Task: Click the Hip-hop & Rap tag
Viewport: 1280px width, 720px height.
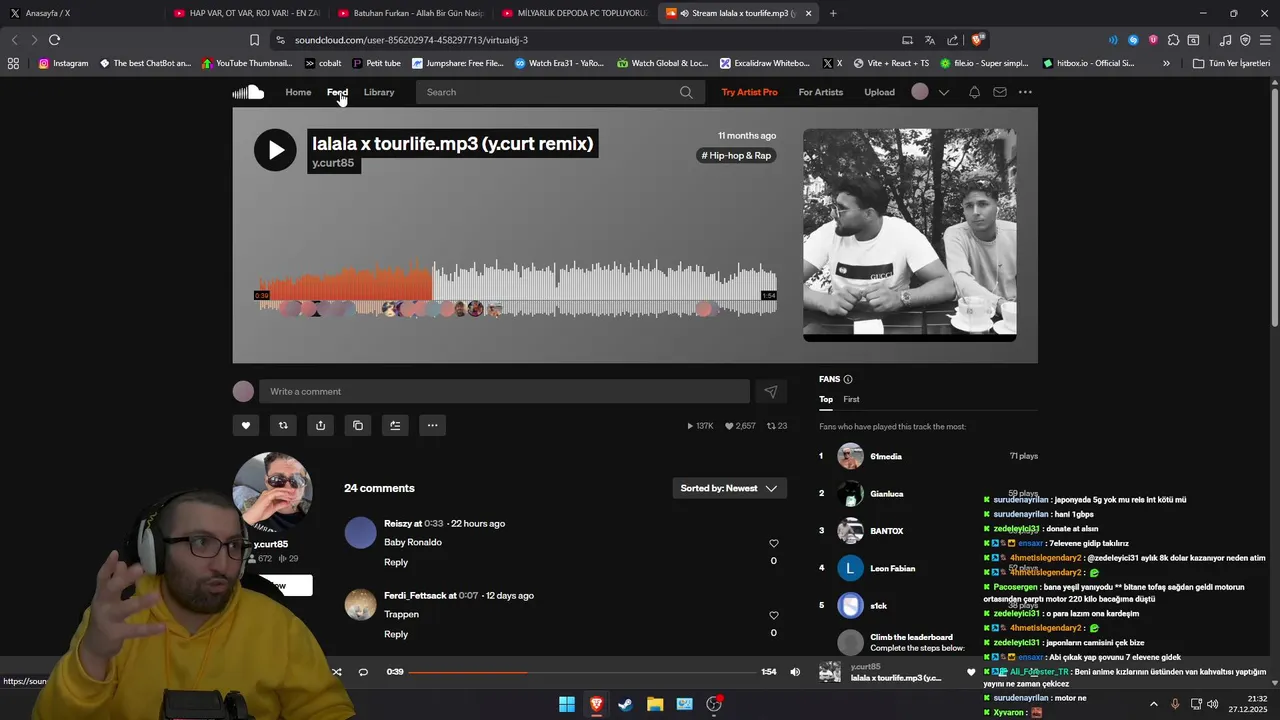Action: click(x=736, y=155)
